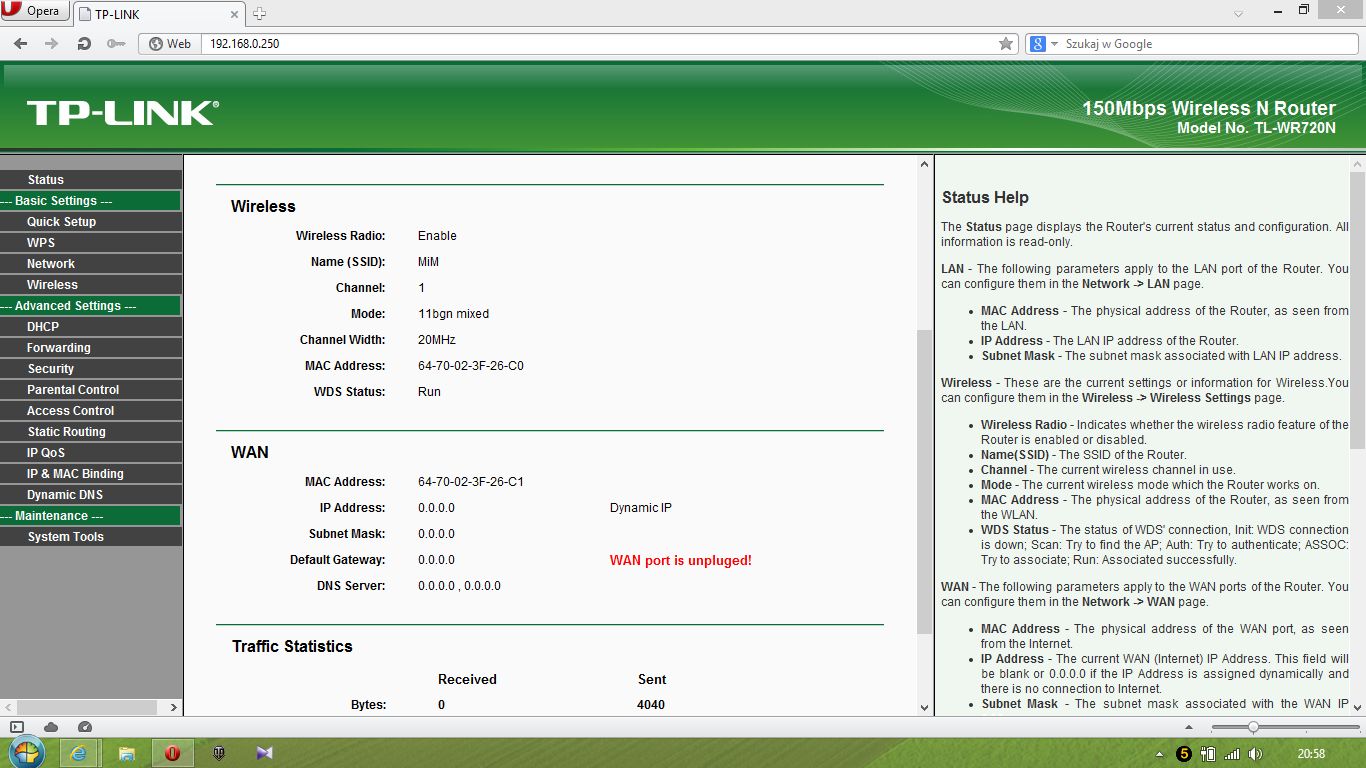The width and height of the screenshot is (1366, 768).
Task: Open Windows Explorer from the taskbar
Action: (126, 753)
